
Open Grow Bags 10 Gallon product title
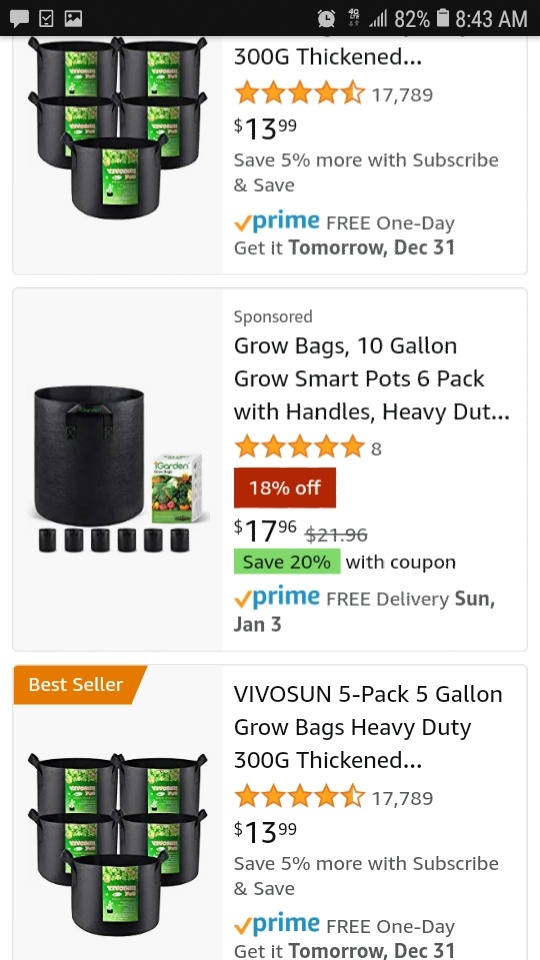(372, 379)
